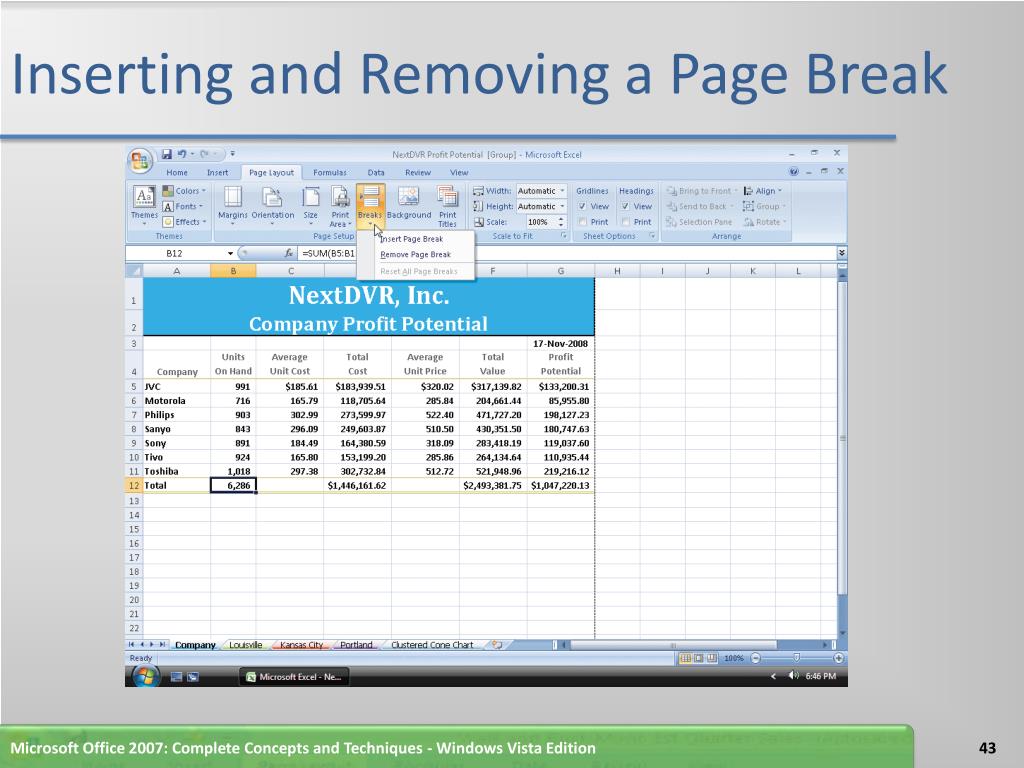Switch to Page Layout view icon
Viewport: 1024px width, 768px height.
tap(698, 658)
